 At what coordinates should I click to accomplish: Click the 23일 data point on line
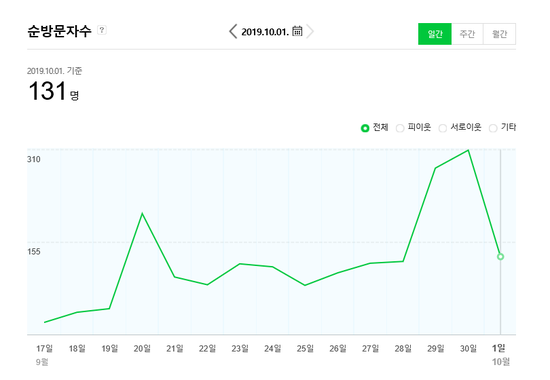[240, 264]
